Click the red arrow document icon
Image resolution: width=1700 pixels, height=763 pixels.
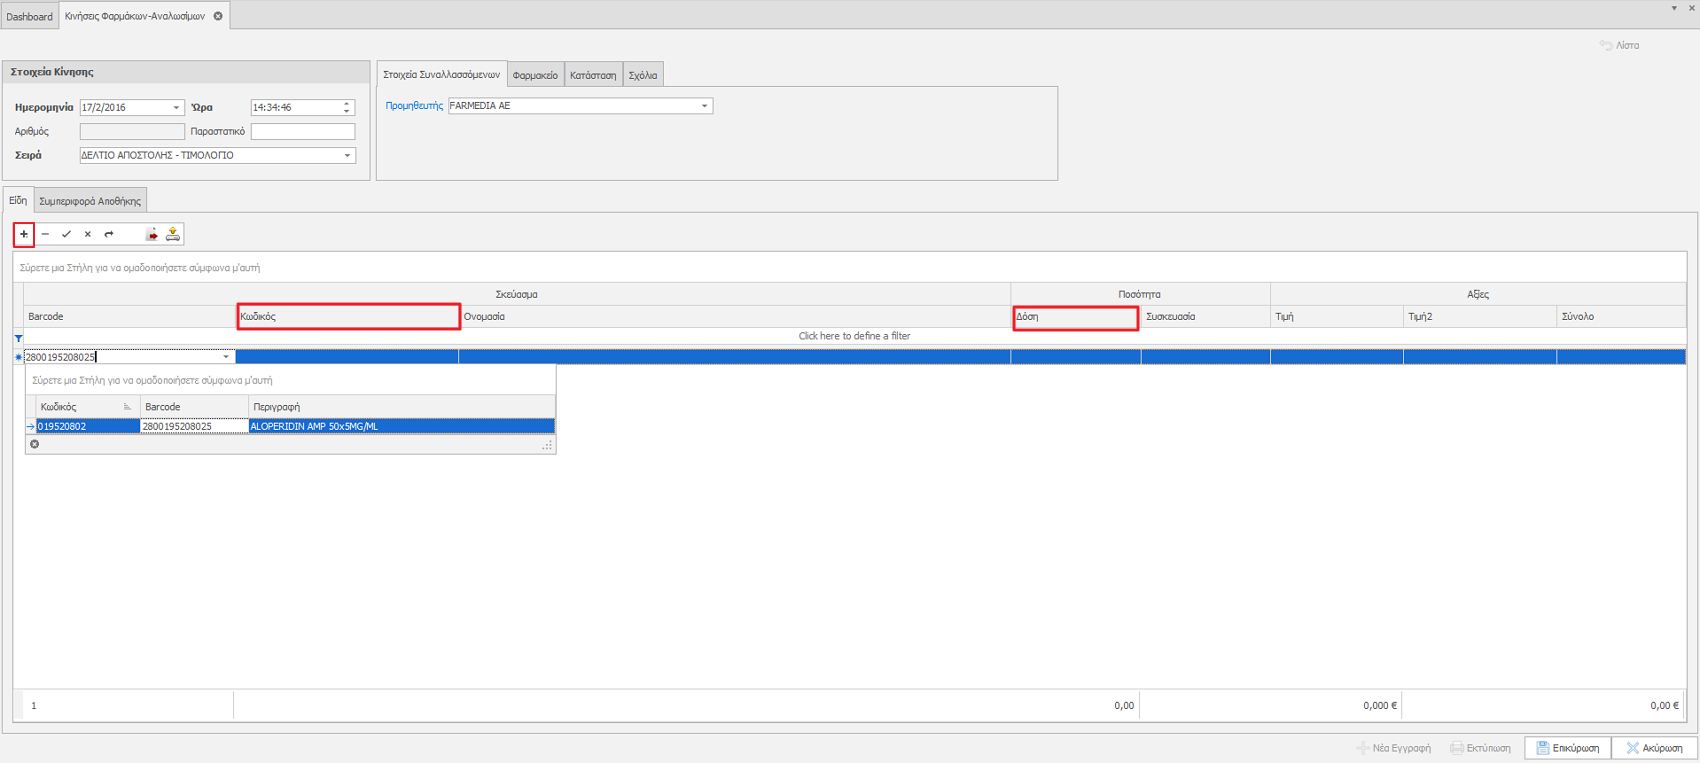pyautogui.click(x=152, y=234)
